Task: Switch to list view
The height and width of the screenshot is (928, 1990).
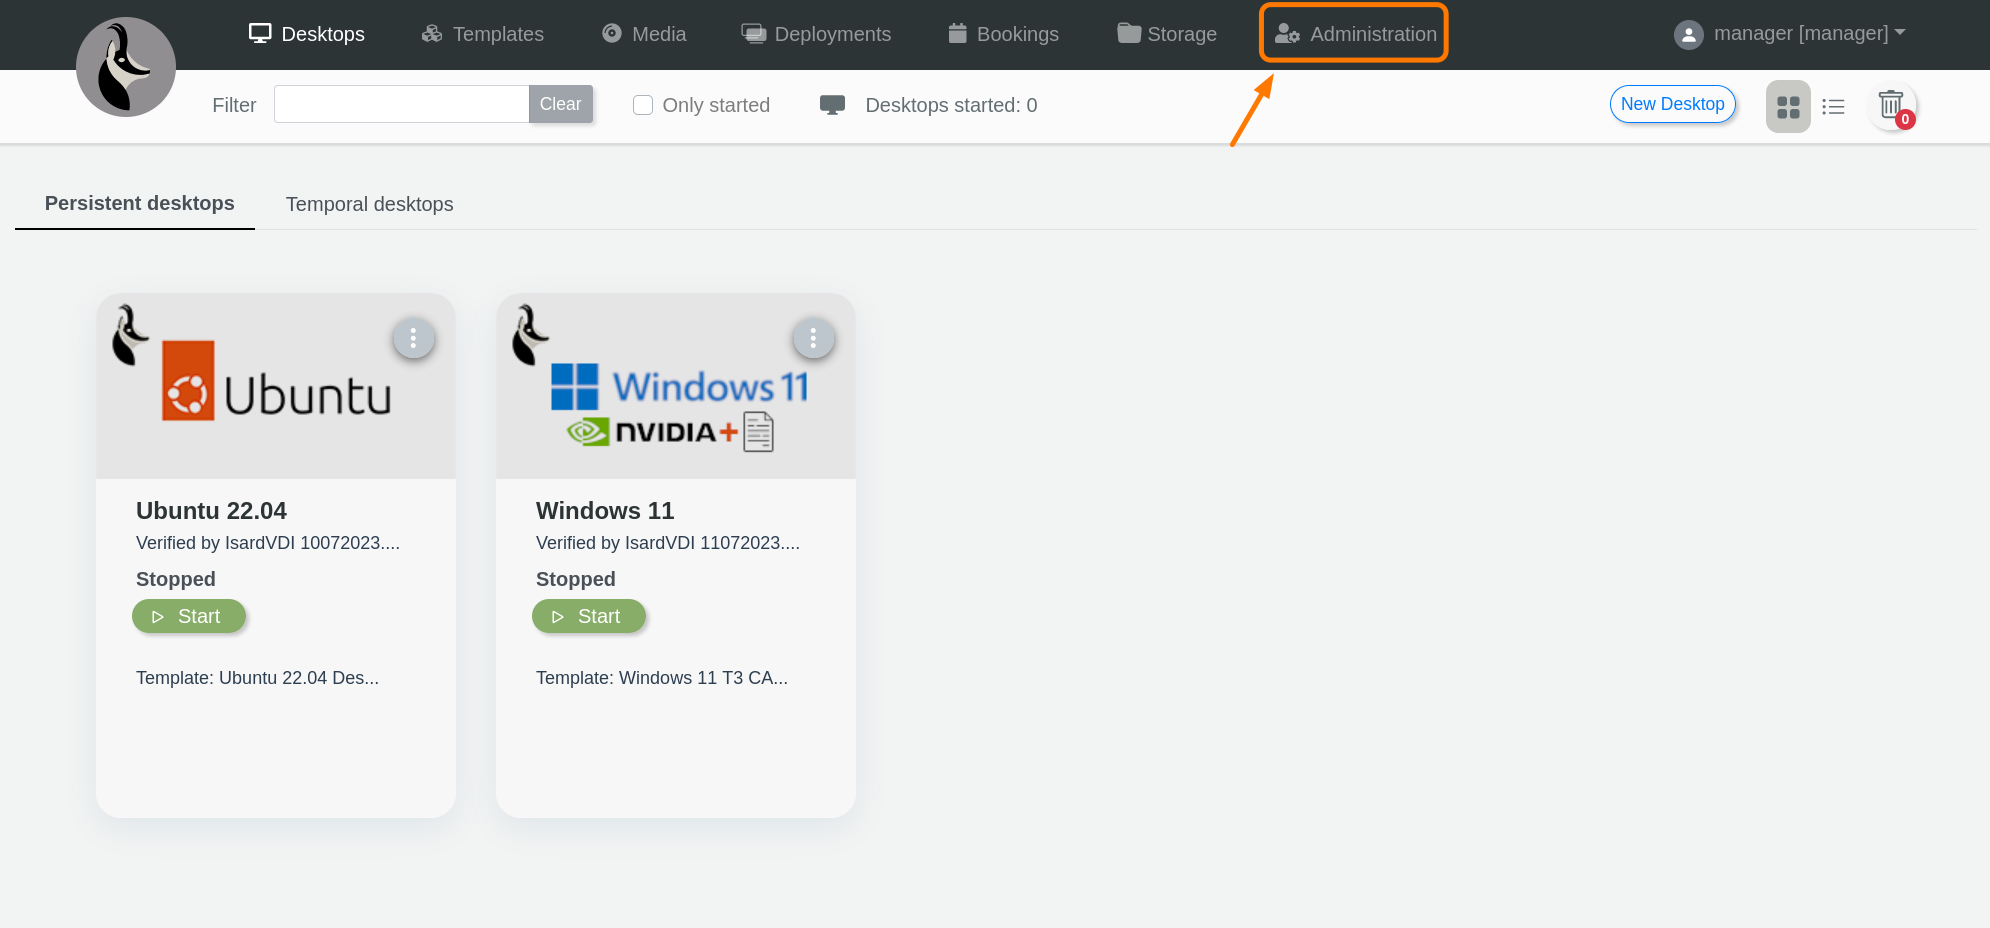Action: (x=1833, y=106)
